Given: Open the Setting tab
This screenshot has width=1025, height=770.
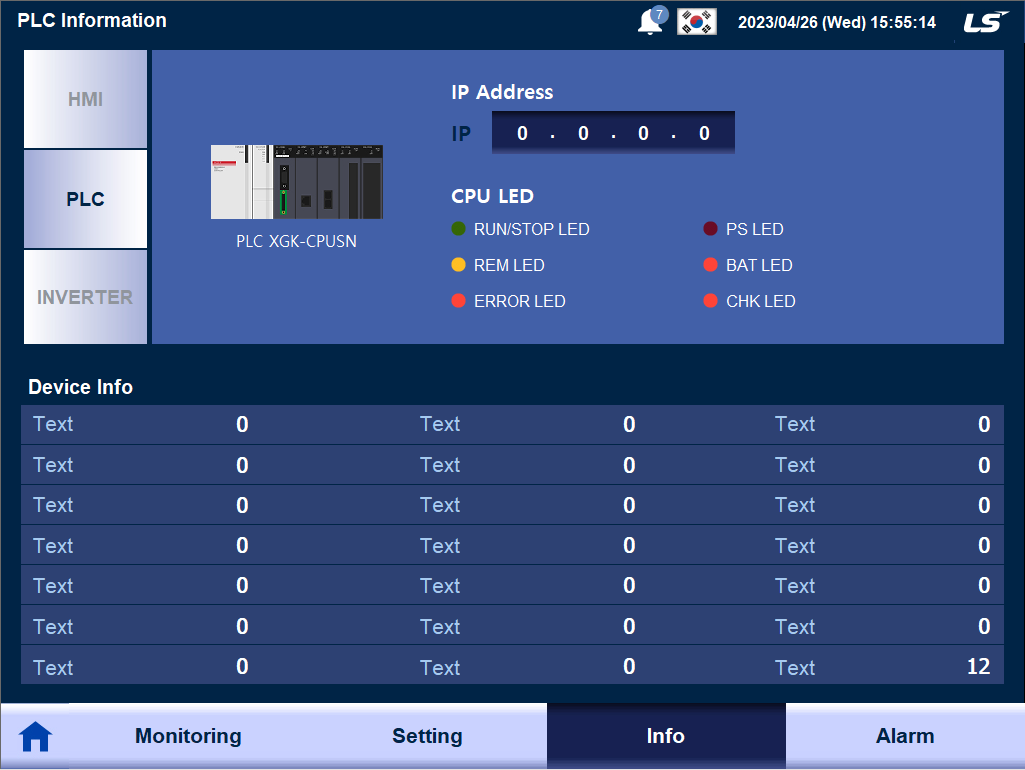Looking at the screenshot, I should (427, 735).
